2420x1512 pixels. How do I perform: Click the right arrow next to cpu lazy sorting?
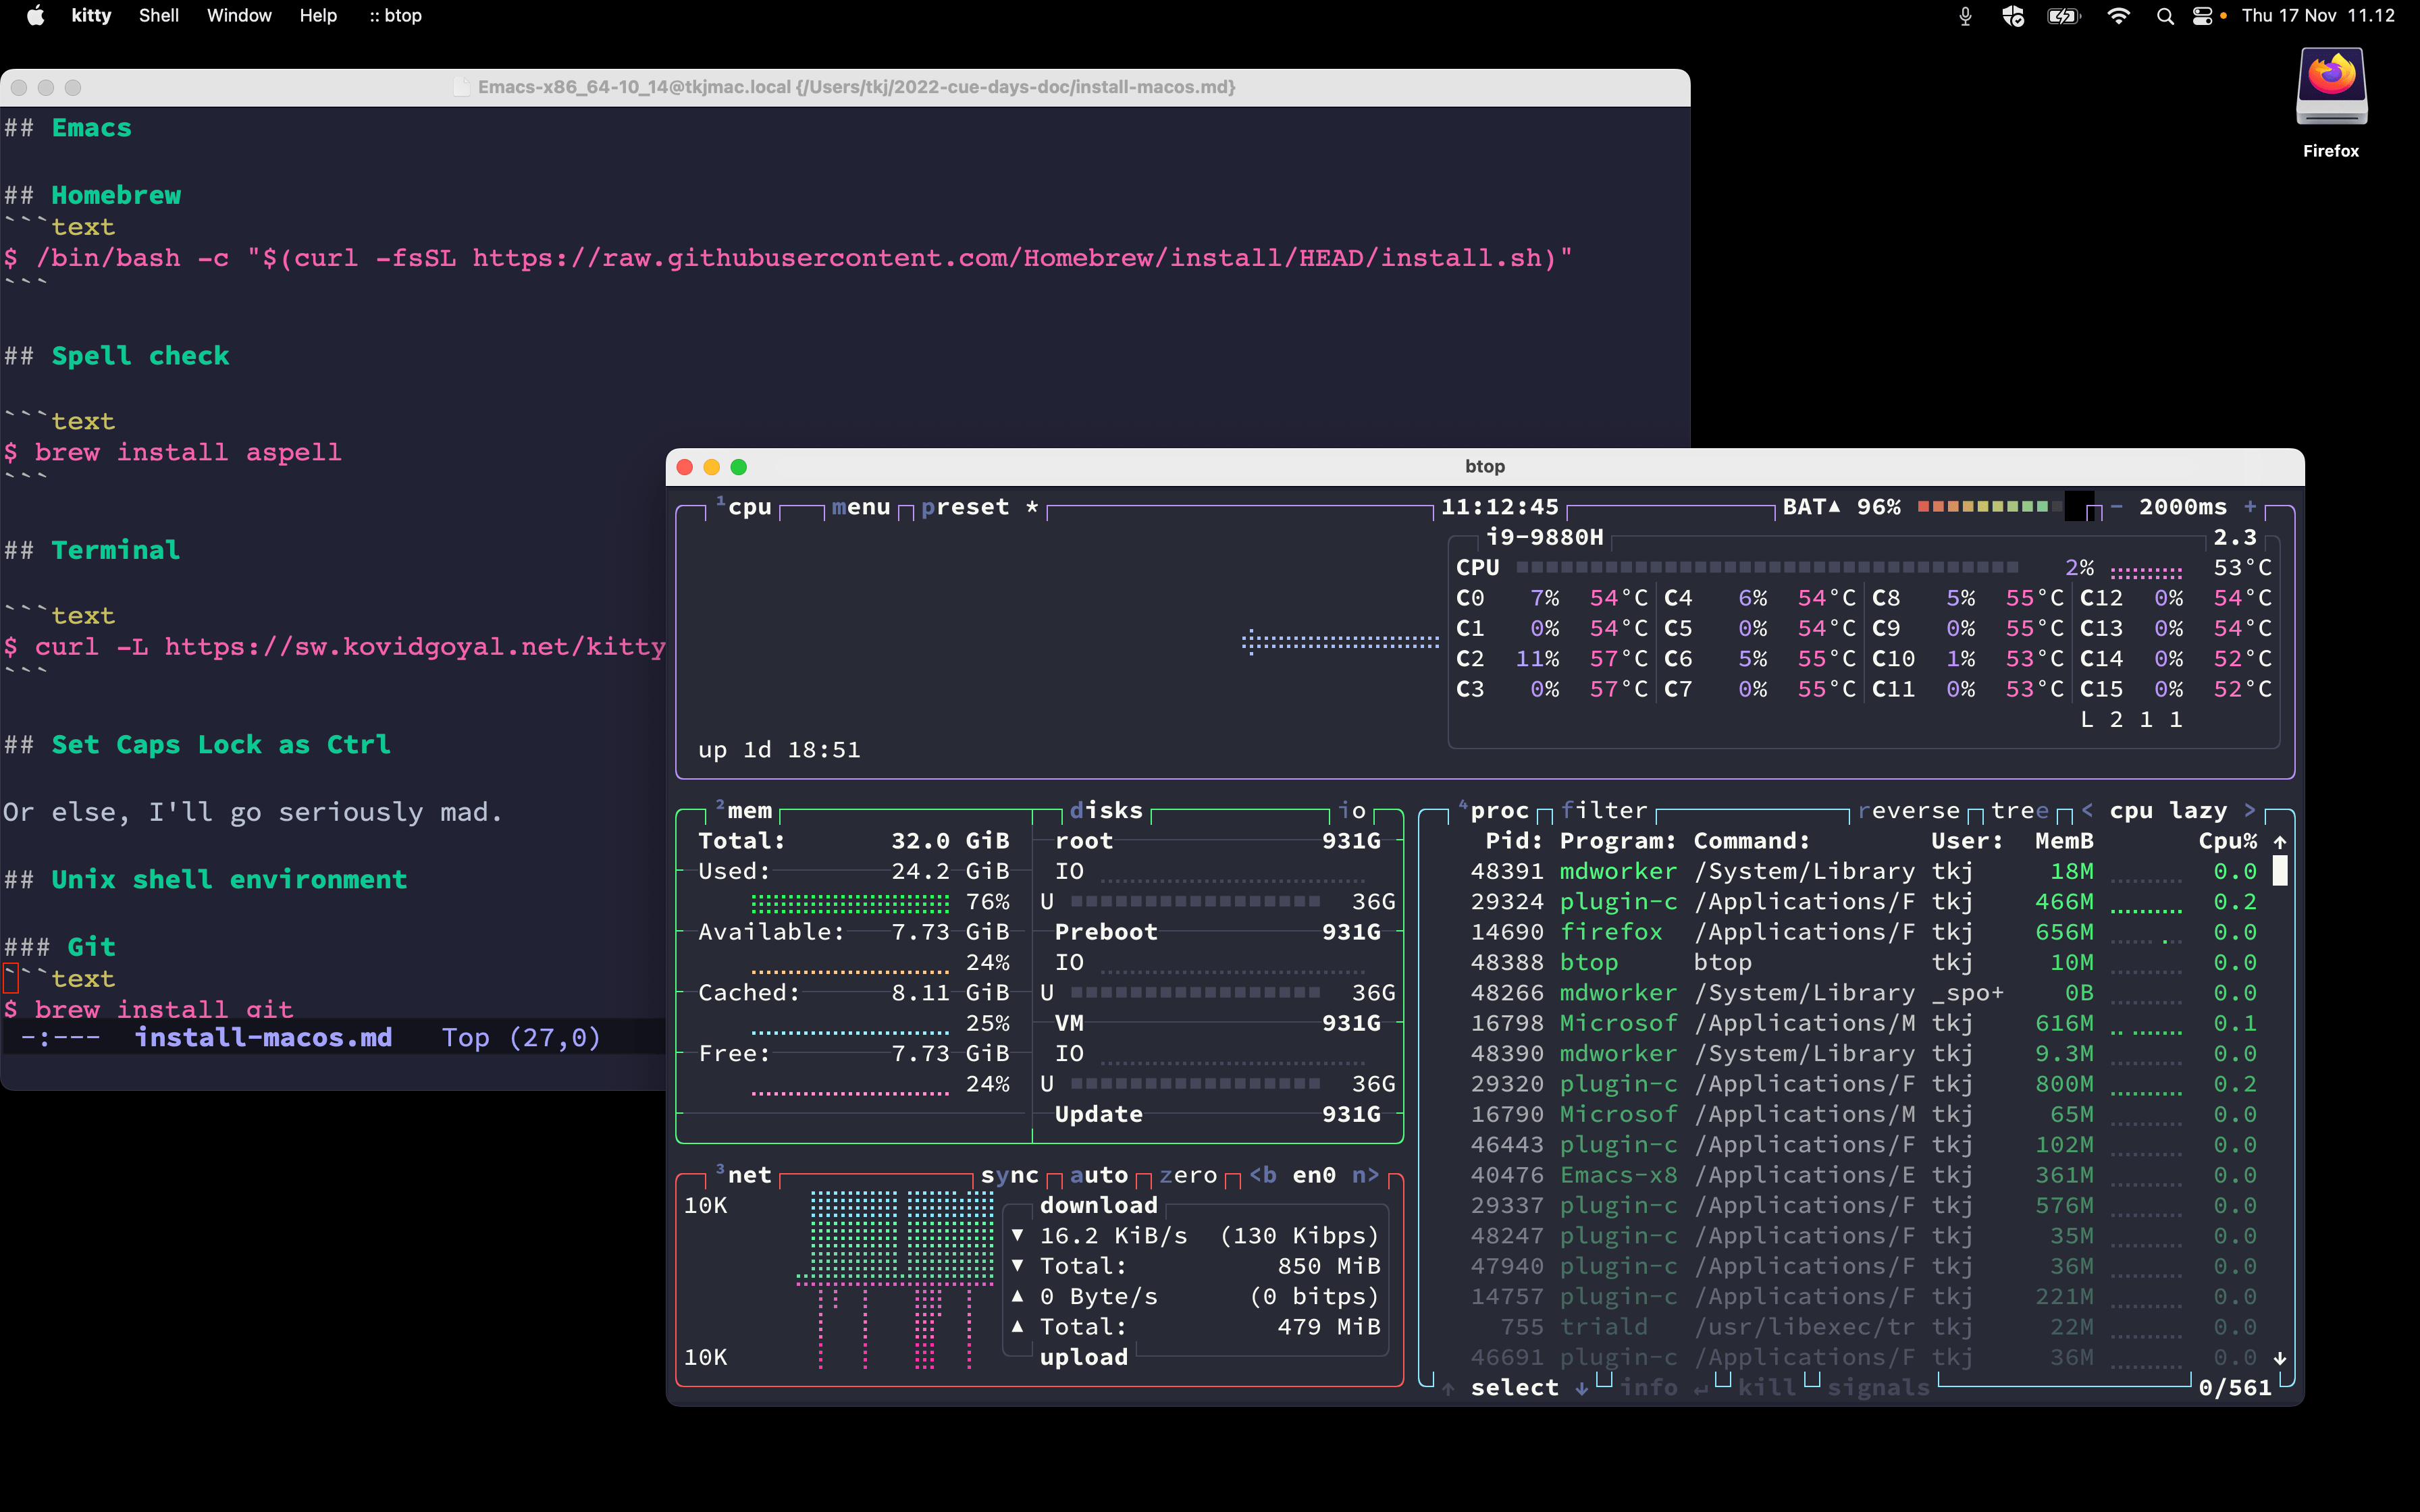[x=2249, y=810]
